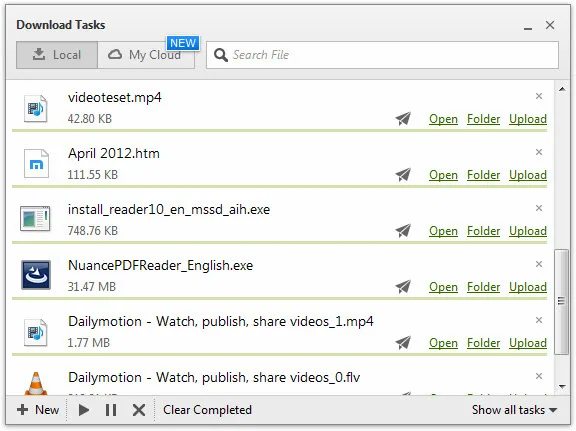Click the paper plane icon for videoteset.mp4
The image size is (576, 431).
pos(403,119)
